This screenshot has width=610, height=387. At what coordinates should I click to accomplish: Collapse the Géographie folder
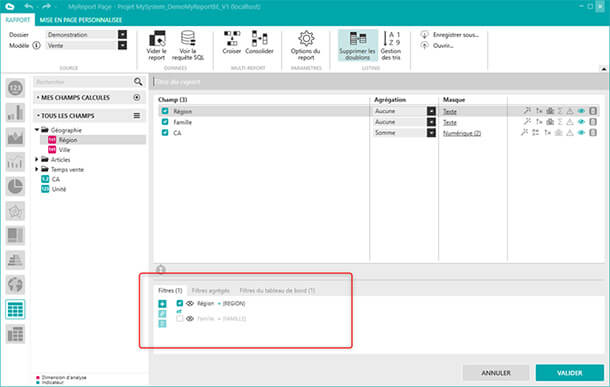[x=37, y=130]
